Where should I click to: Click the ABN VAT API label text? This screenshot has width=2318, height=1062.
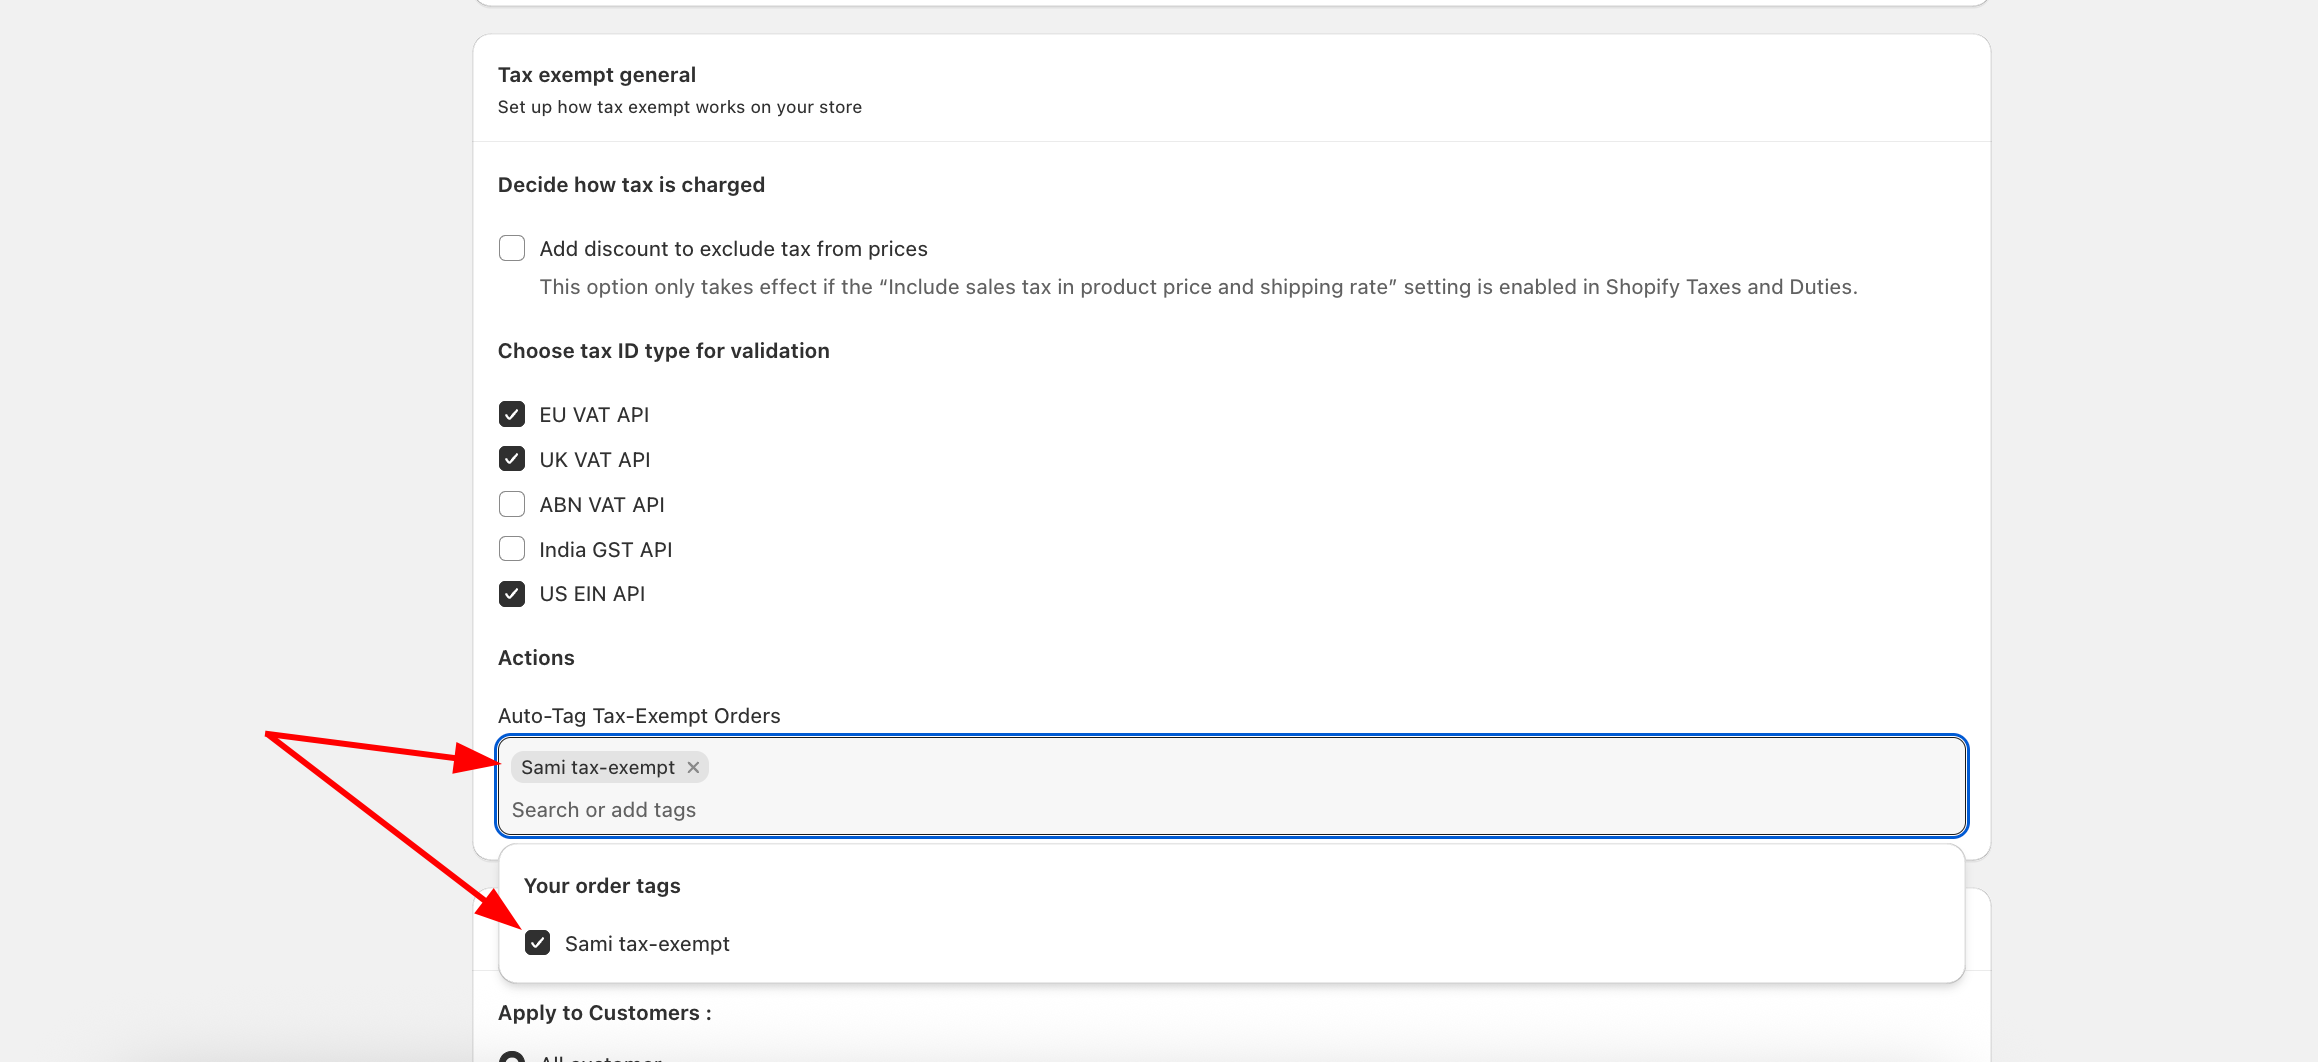pyautogui.click(x=602, y=505)
